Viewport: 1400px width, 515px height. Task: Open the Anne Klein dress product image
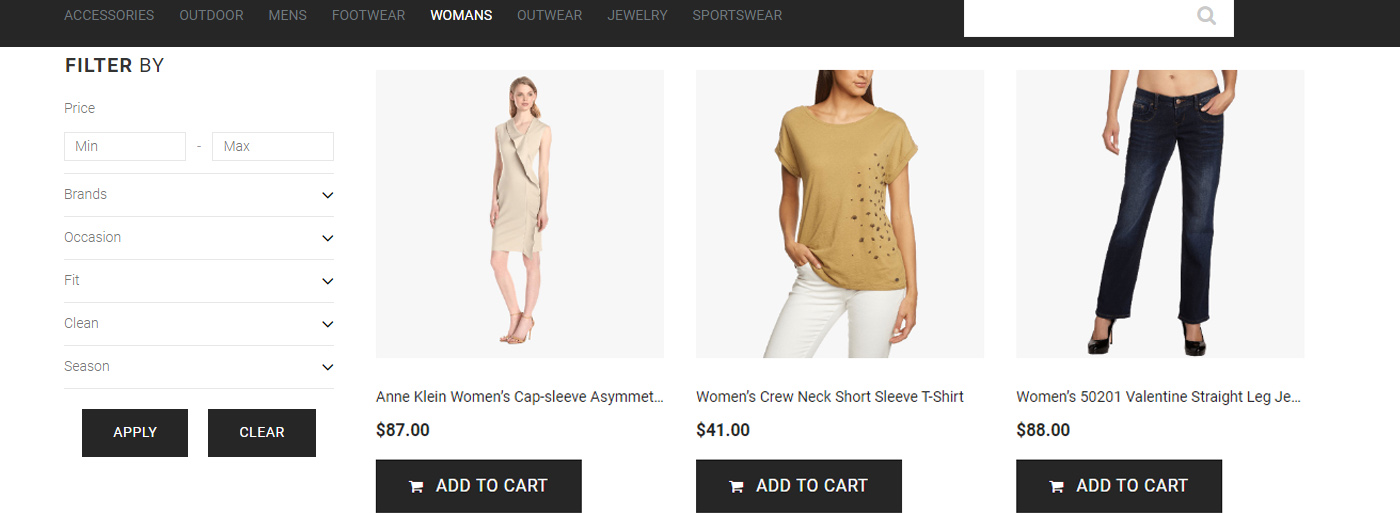[x=520, y=214]
